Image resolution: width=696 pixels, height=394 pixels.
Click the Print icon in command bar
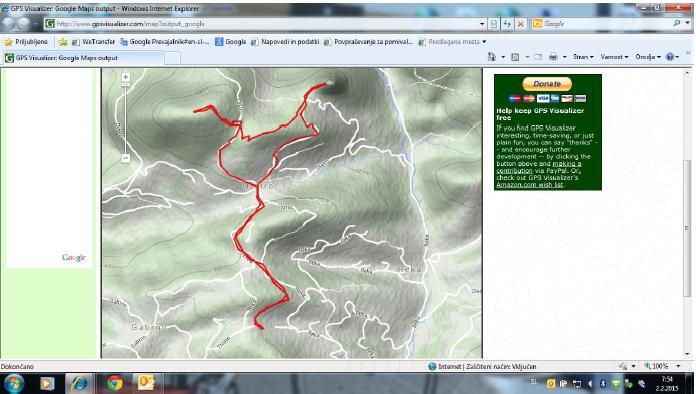pyautogui.click(x=553, y=57)
